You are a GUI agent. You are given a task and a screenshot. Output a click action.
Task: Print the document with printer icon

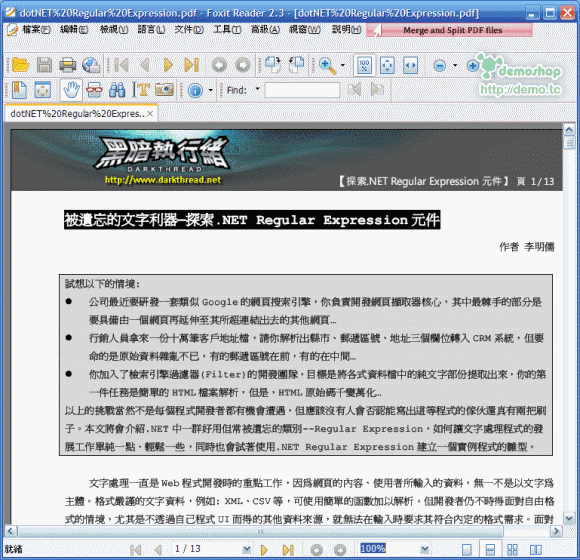coord(67,65)
